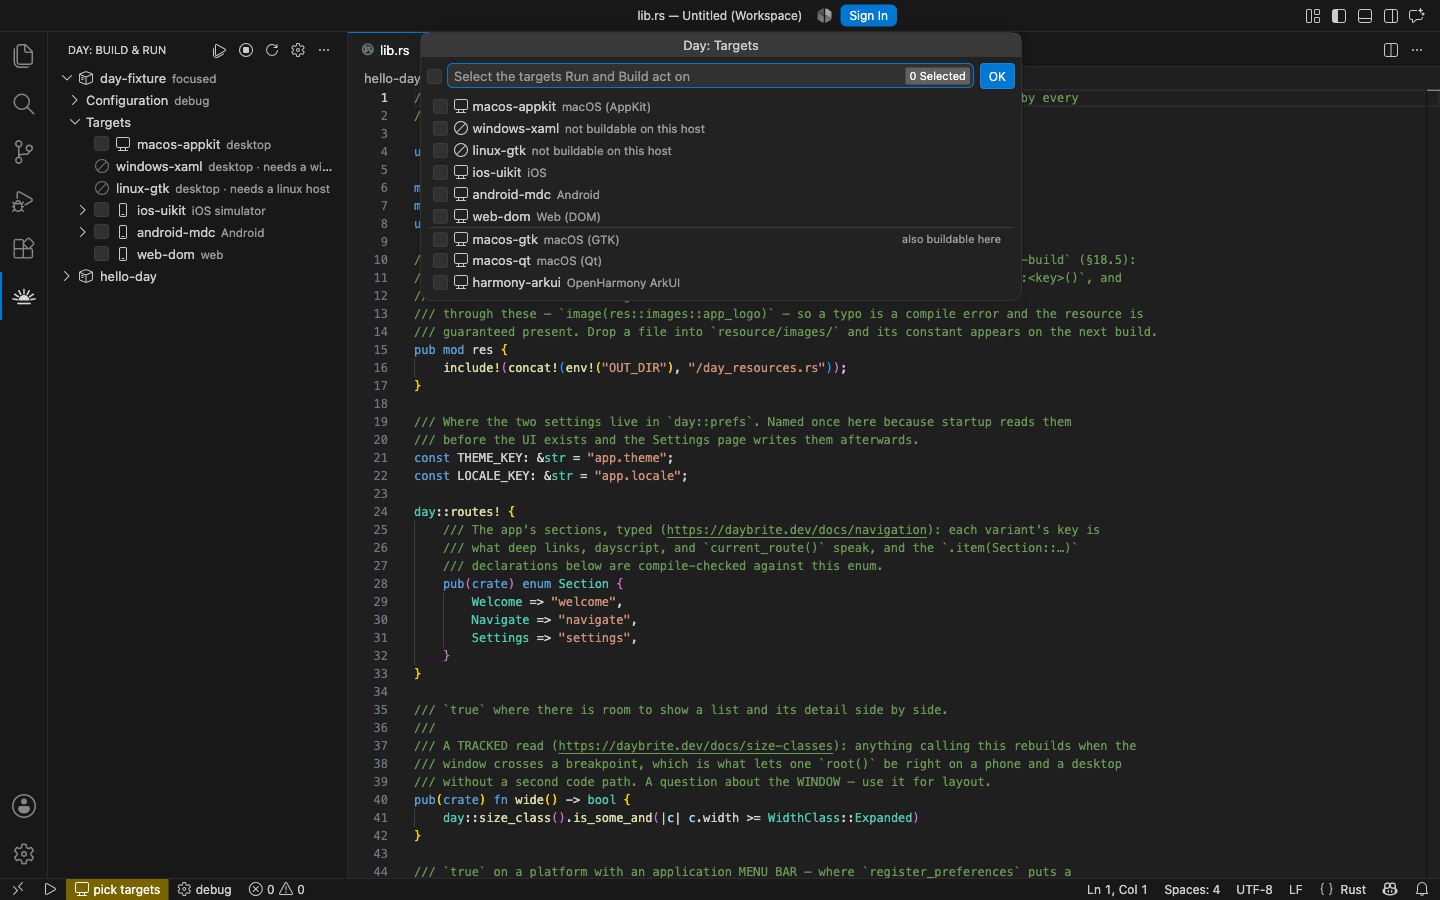This screenshot has height=900, width=1440.
Task: Click Customize Layout icon in title bar
Action: (x=1313, y=16)
